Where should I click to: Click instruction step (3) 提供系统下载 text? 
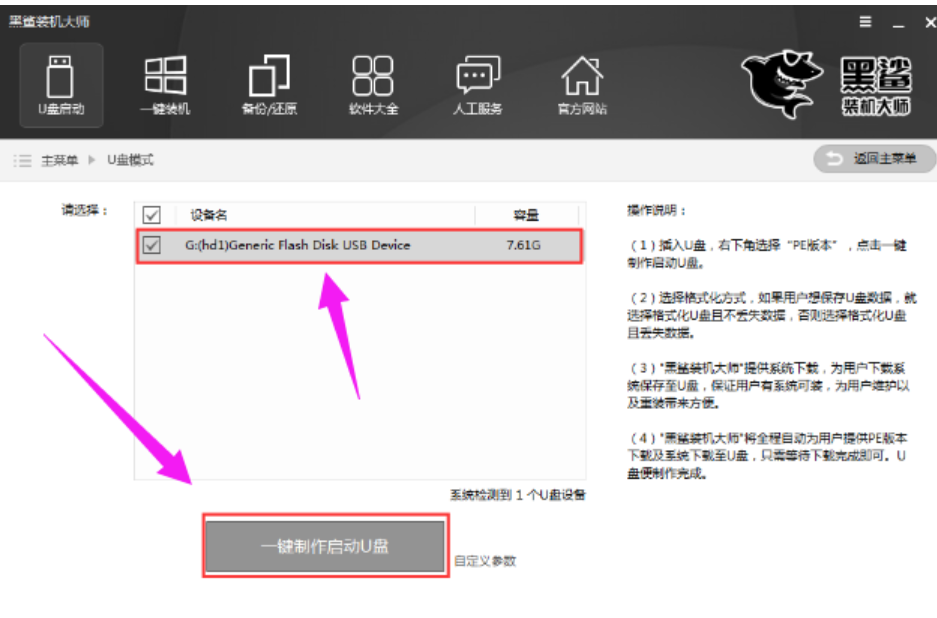768,386
